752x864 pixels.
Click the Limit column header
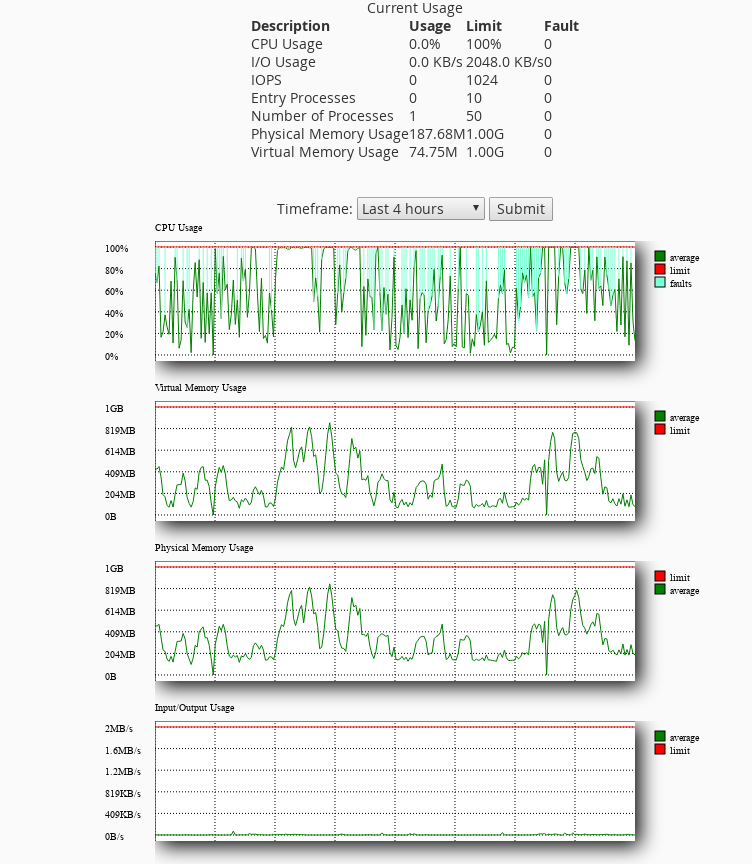point(484,26)
